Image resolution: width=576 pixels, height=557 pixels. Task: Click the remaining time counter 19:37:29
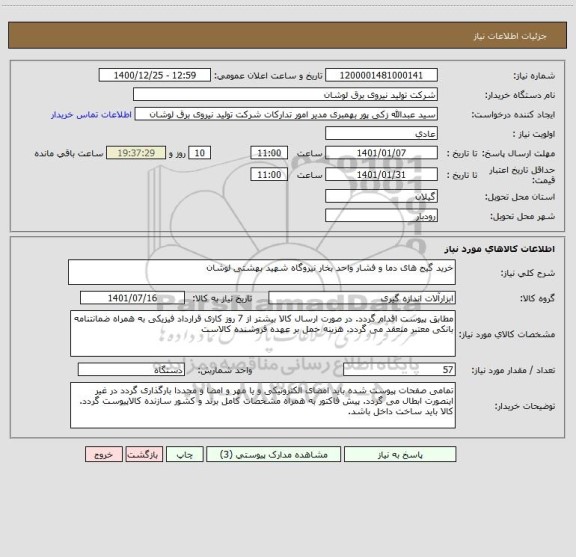coord(136,153)
